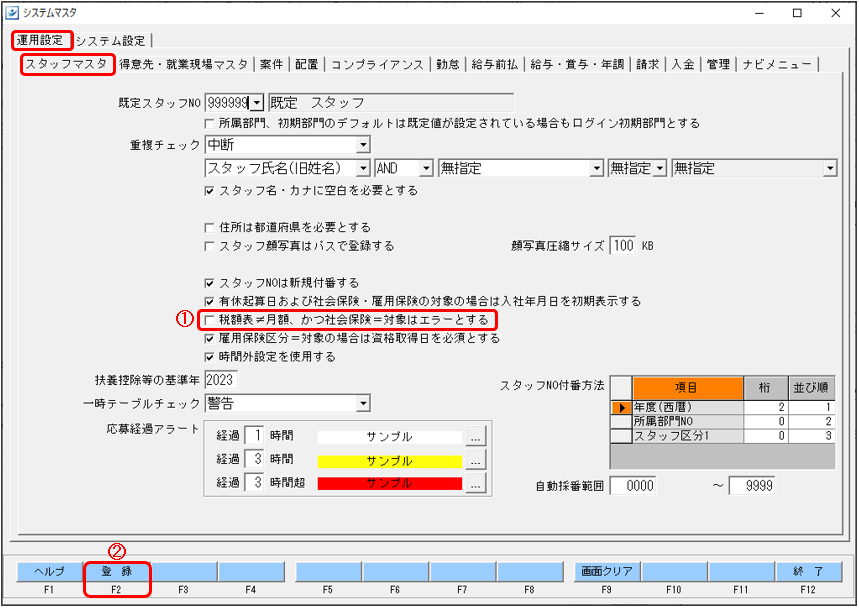Check スタッフ顔写真はパスで登録する
This screenshot has height=608, width=859.
coord(209,246)
